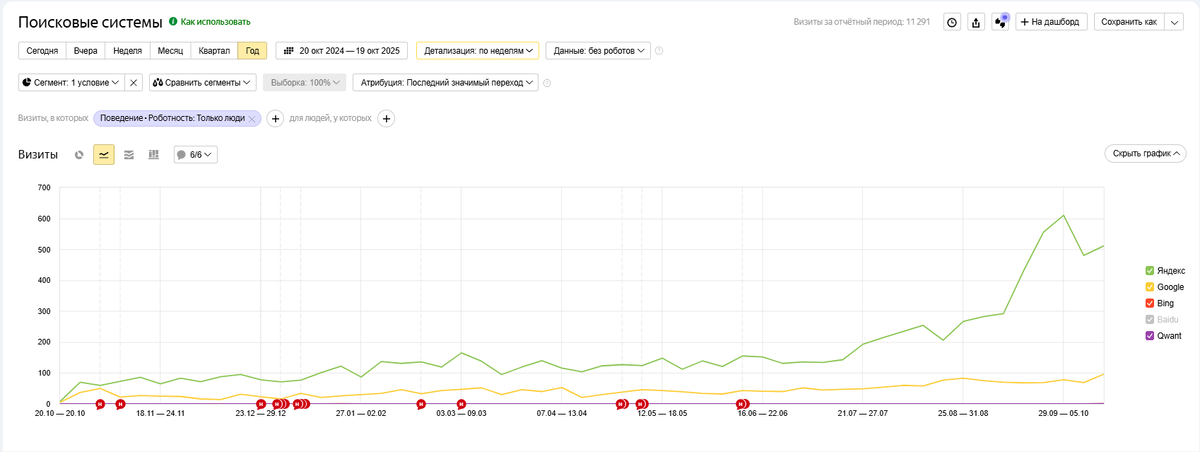Expand arrow next to Сохранить как
The width and height of the screenshot is (1200, 452).
pyautogui.click(x=1174, y=22)
